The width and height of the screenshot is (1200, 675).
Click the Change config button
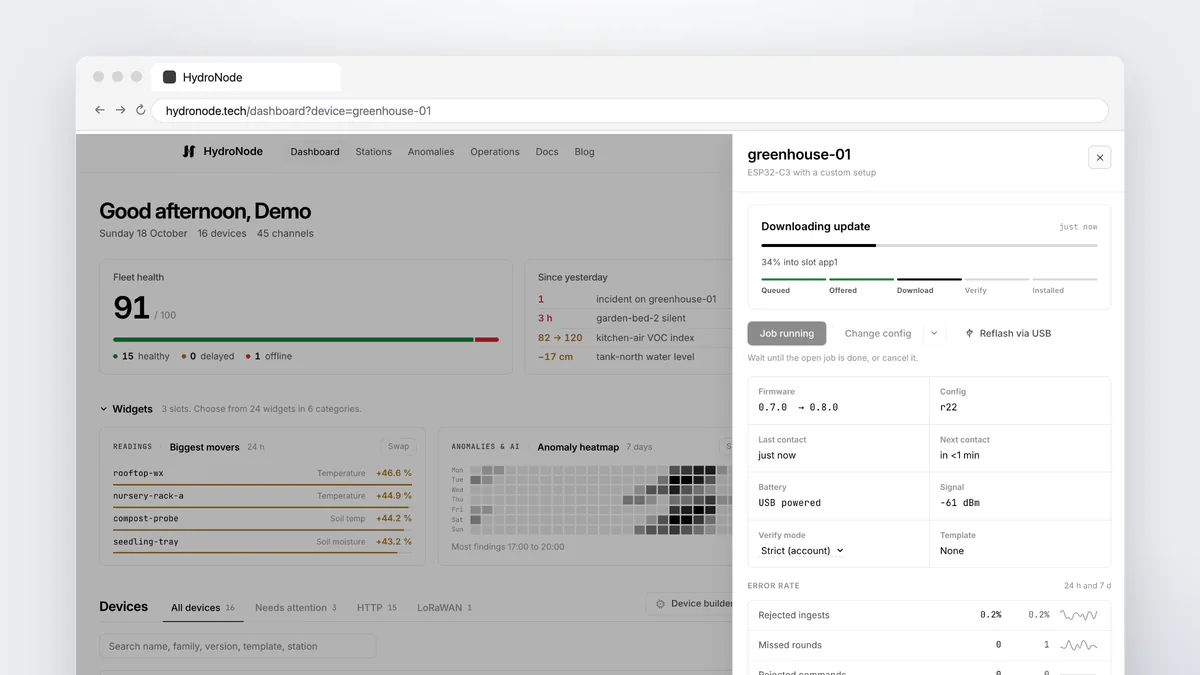pos(878,334)
